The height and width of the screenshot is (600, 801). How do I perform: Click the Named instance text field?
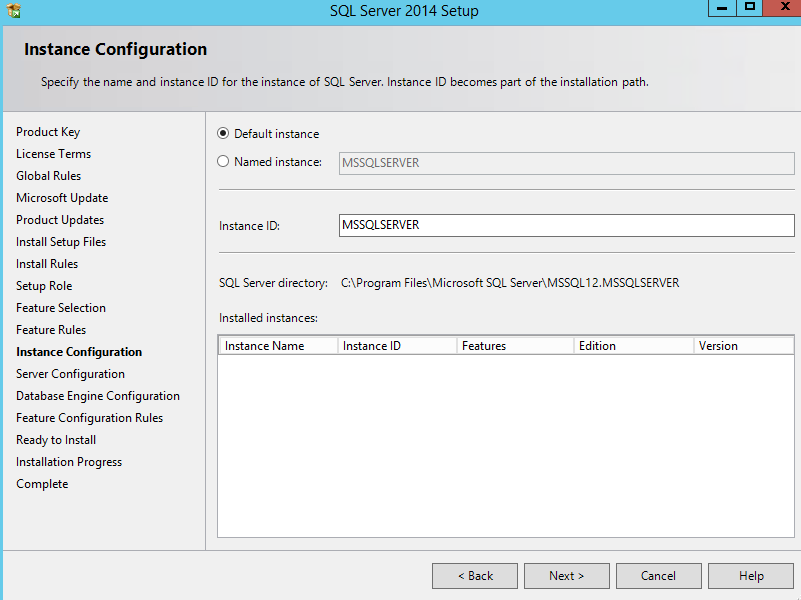click(x=566, y=163)
